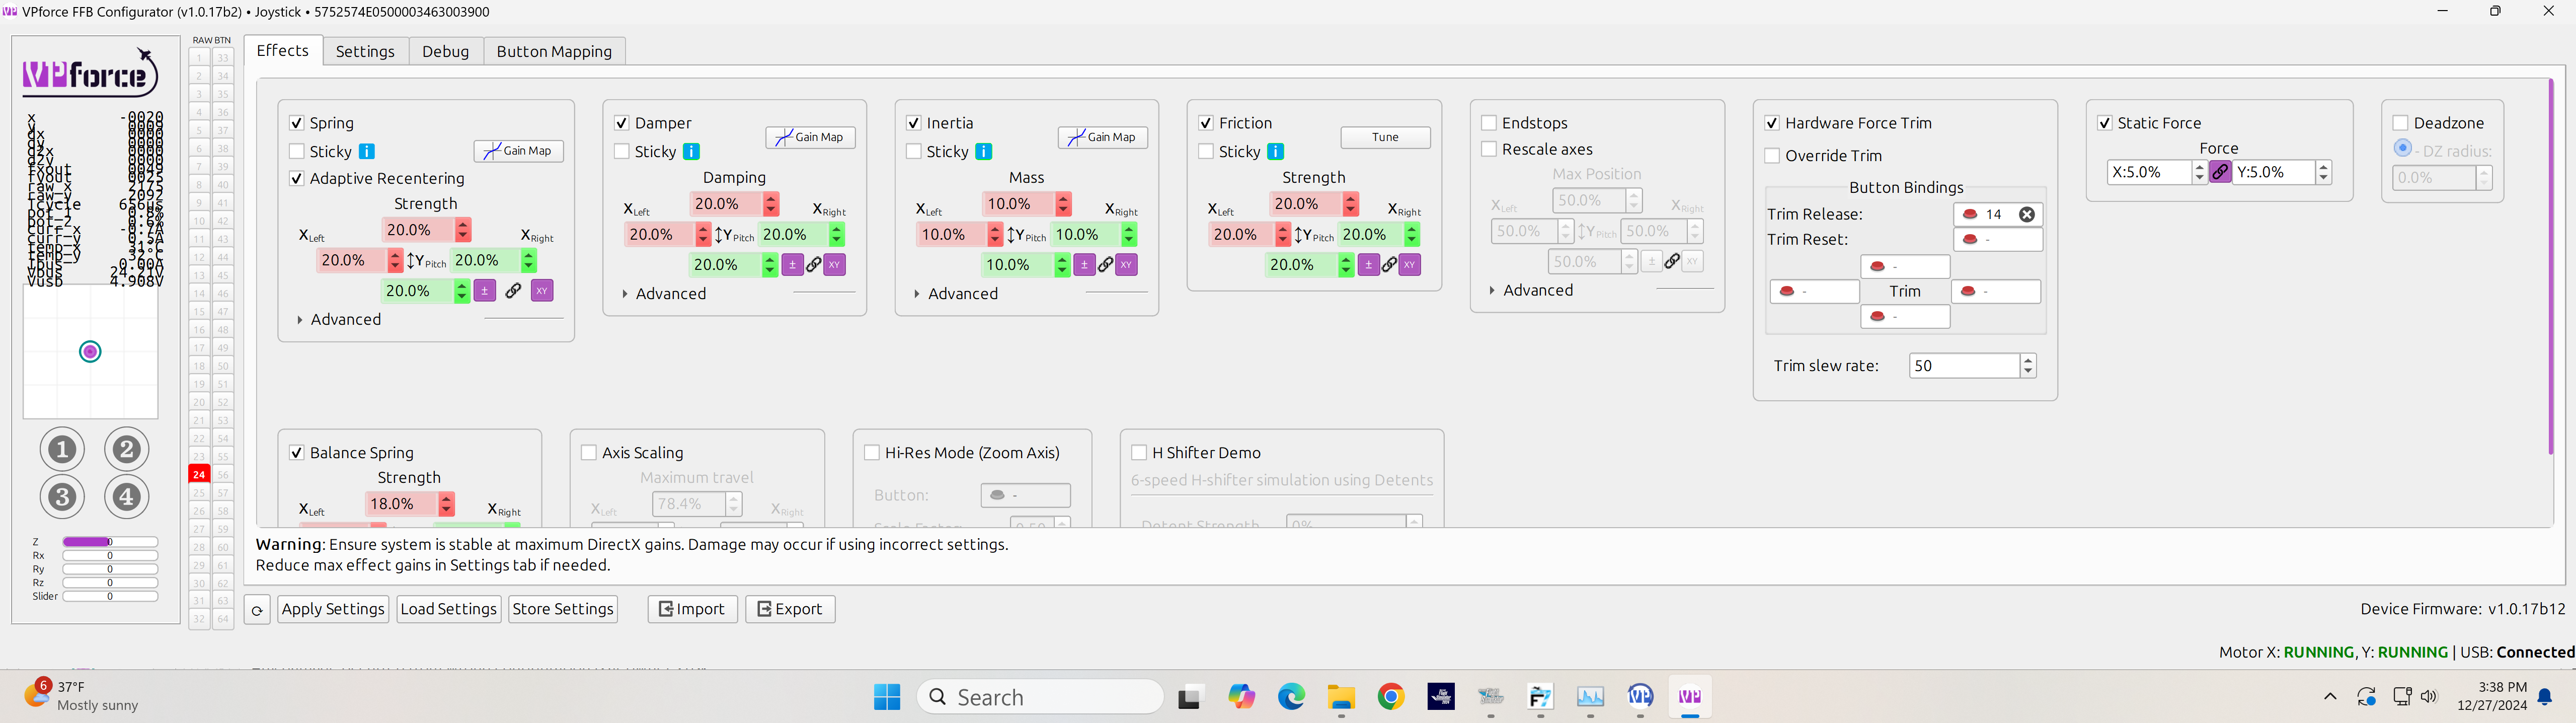Screen dimensions: 2576x723
Task: Unlink X and Y Static Force values
Action: click(2220, 171)
